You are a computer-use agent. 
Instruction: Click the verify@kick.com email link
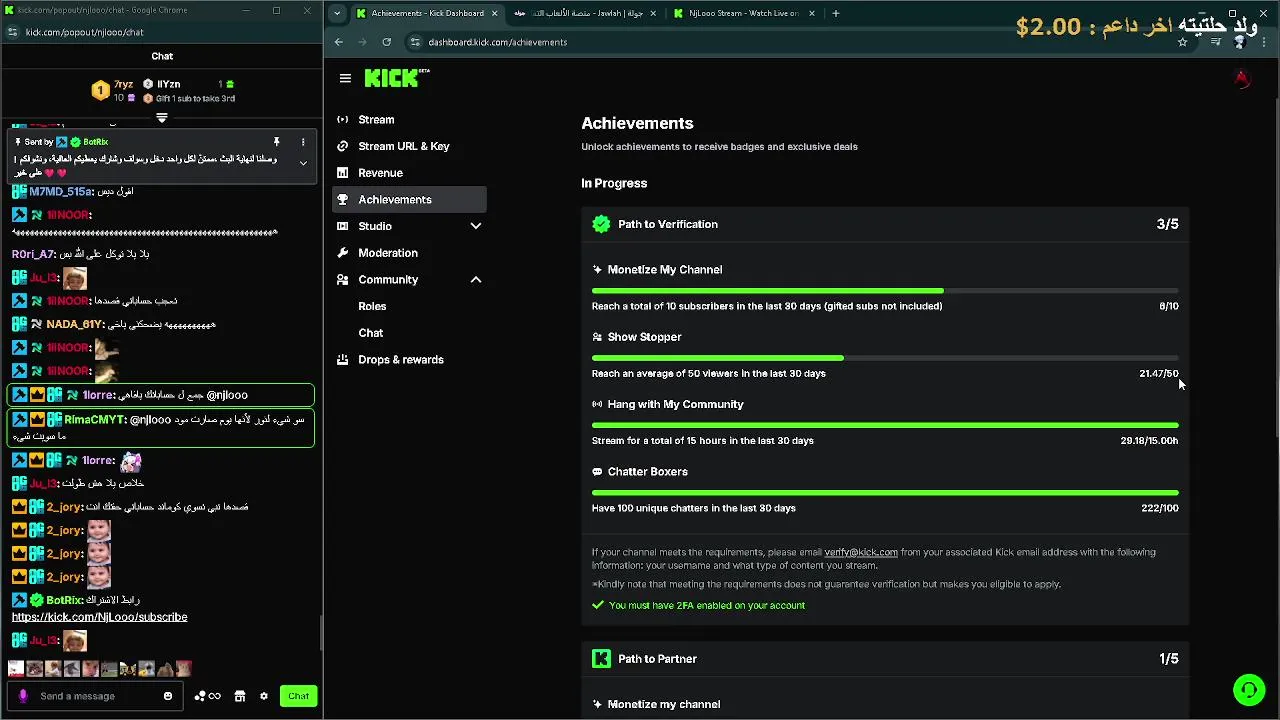tap(860, 552)
